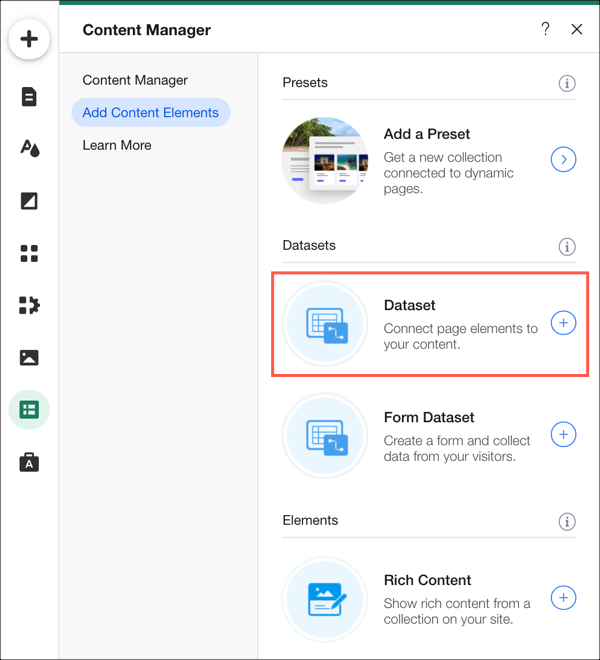Click the Add a Preset thumbnail image
Image resolution: width=600 pixels, height=660 pixels.
[x=325, y=160]
